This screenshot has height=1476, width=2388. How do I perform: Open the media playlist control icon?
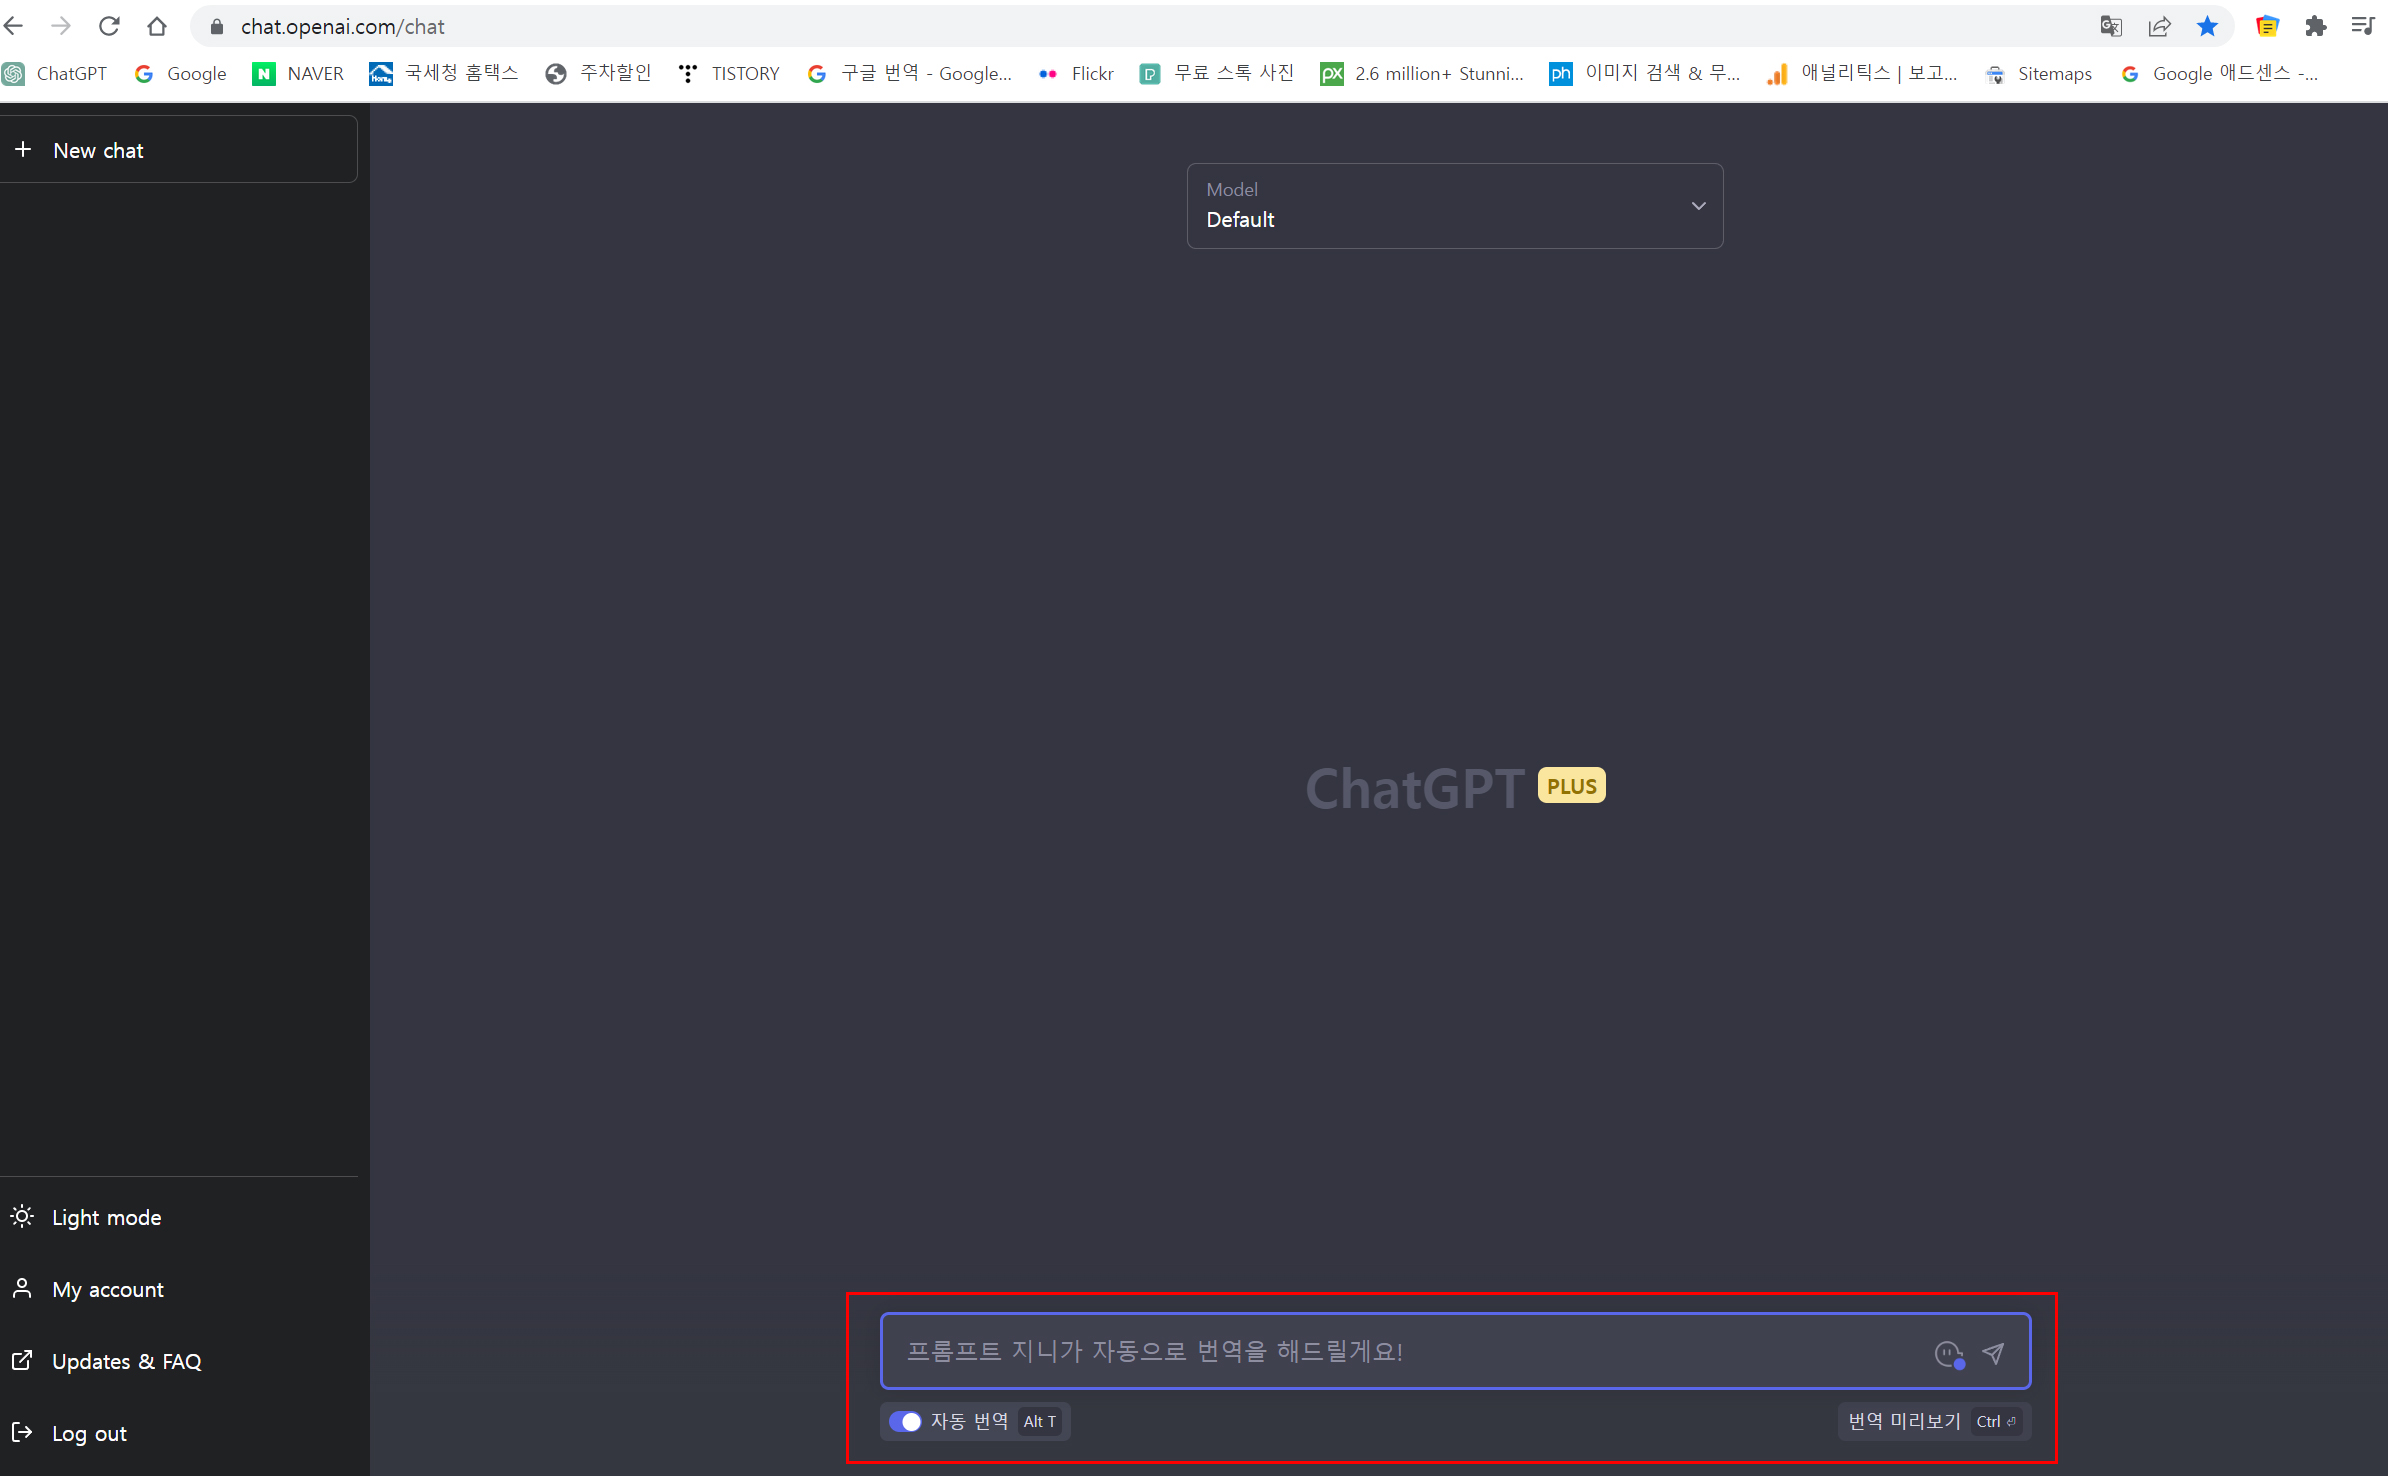[x=2363, y=26]
